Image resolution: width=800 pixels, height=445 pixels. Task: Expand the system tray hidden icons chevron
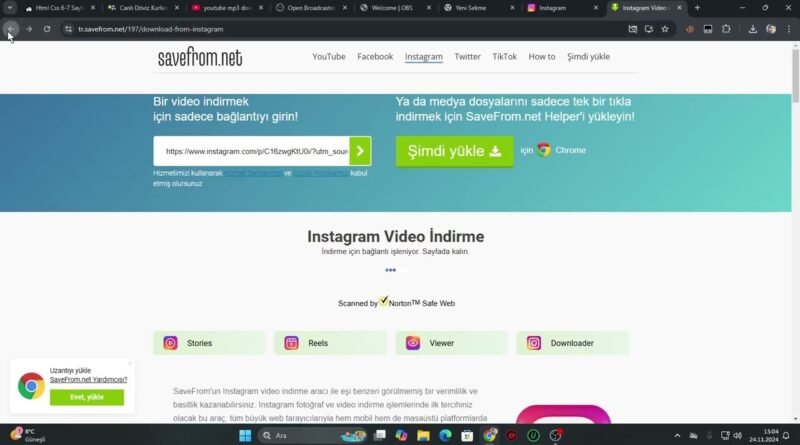pos(678,435)
